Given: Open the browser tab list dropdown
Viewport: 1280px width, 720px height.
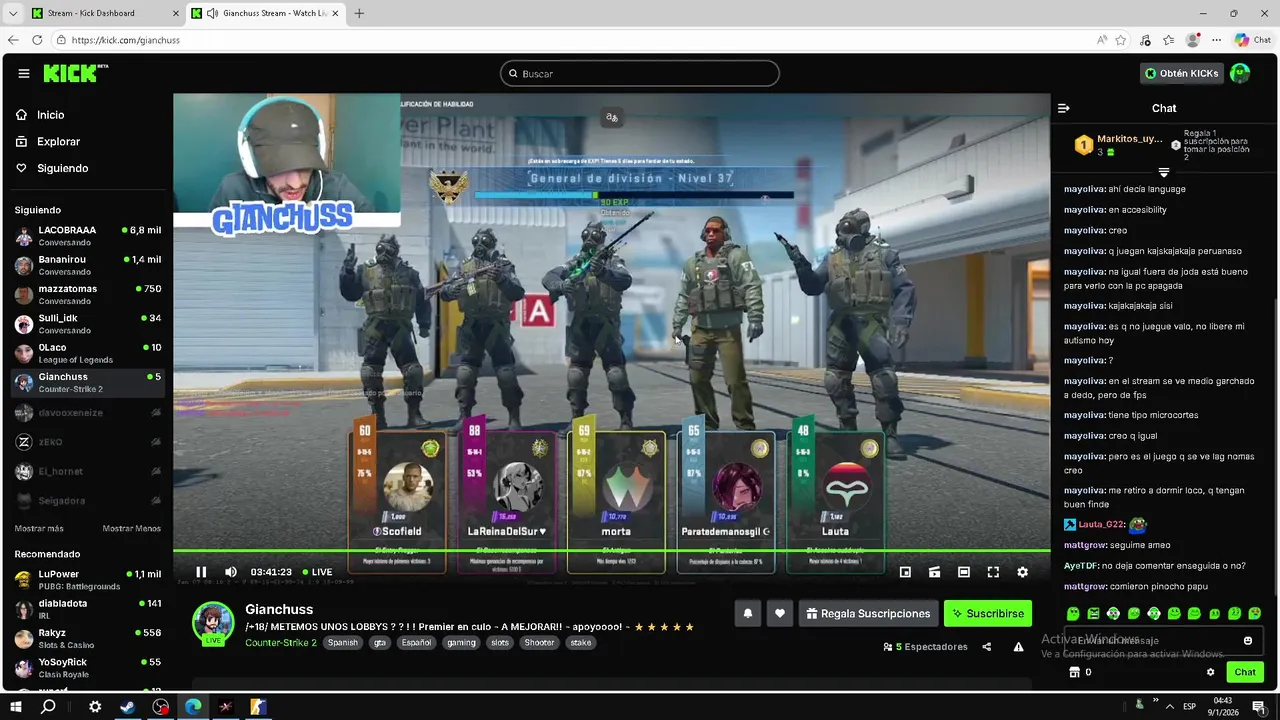Looking at the screenshot, I should pos(13,13).
